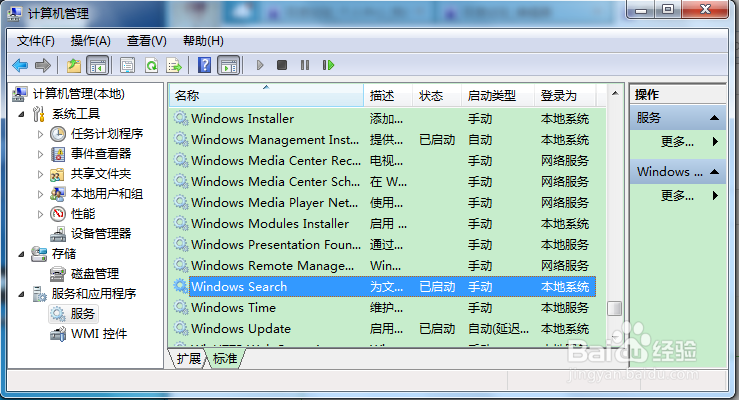The width and height of the screenshot is (739, 400).
Task: Collapse the 系统工具 tree node
Action: [x=21, y=114]
